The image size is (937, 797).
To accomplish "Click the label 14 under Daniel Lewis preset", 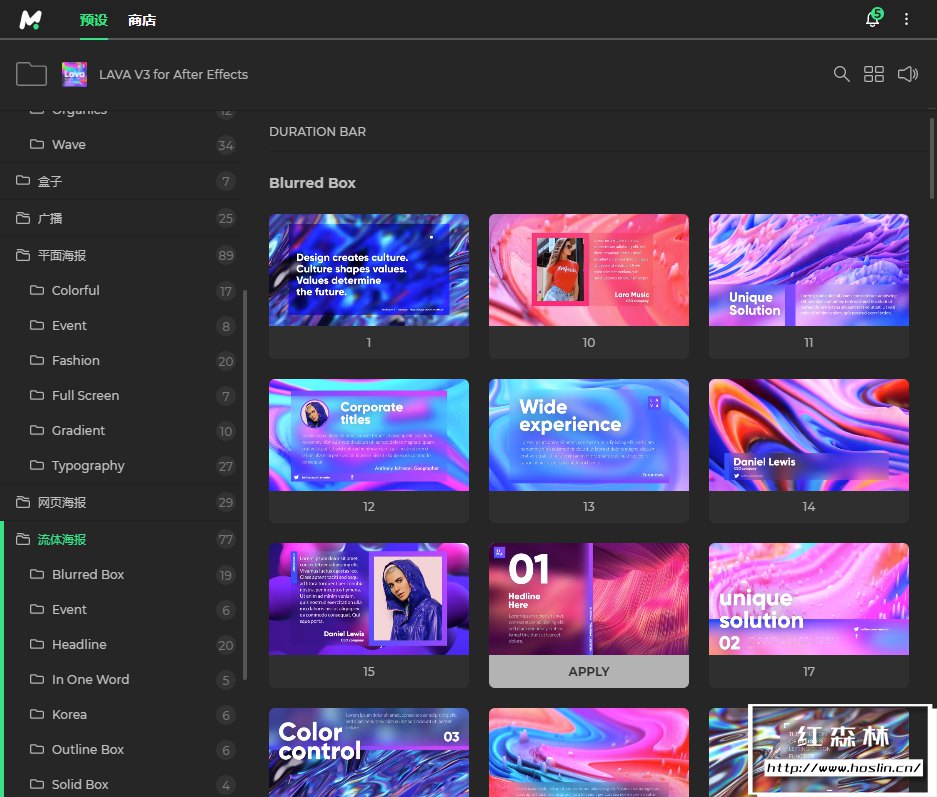I will coord(809,507).
